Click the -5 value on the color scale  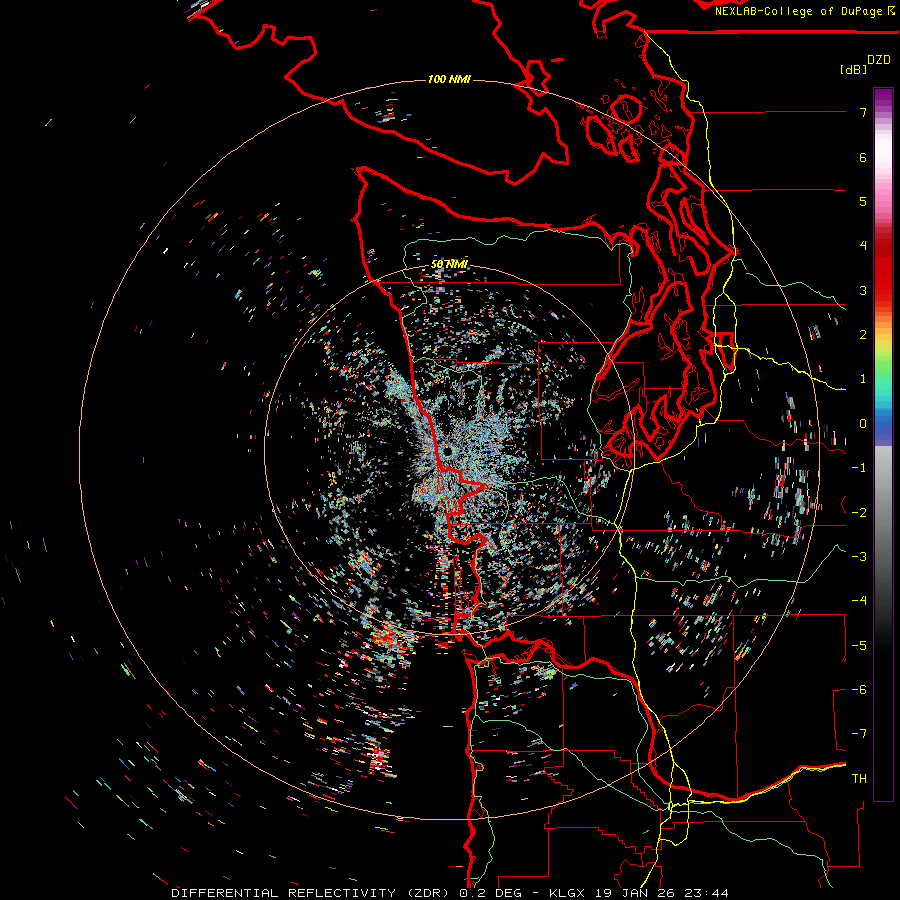(859, 646)
